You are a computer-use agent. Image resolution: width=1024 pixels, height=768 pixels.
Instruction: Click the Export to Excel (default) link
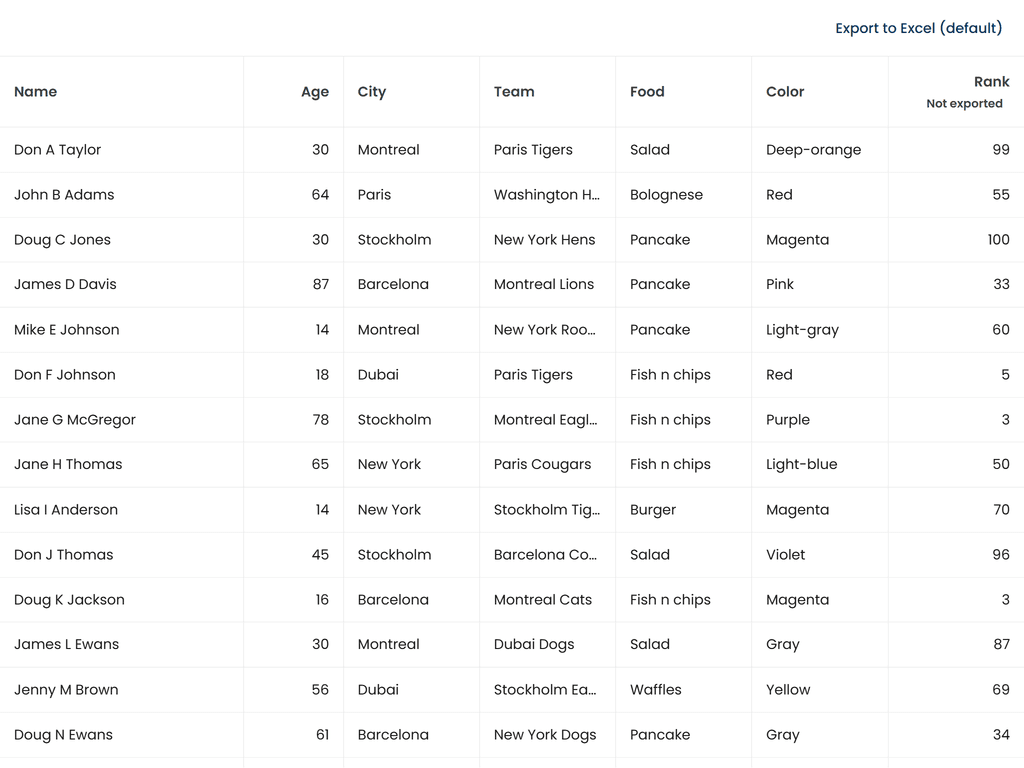pos(918,27)
